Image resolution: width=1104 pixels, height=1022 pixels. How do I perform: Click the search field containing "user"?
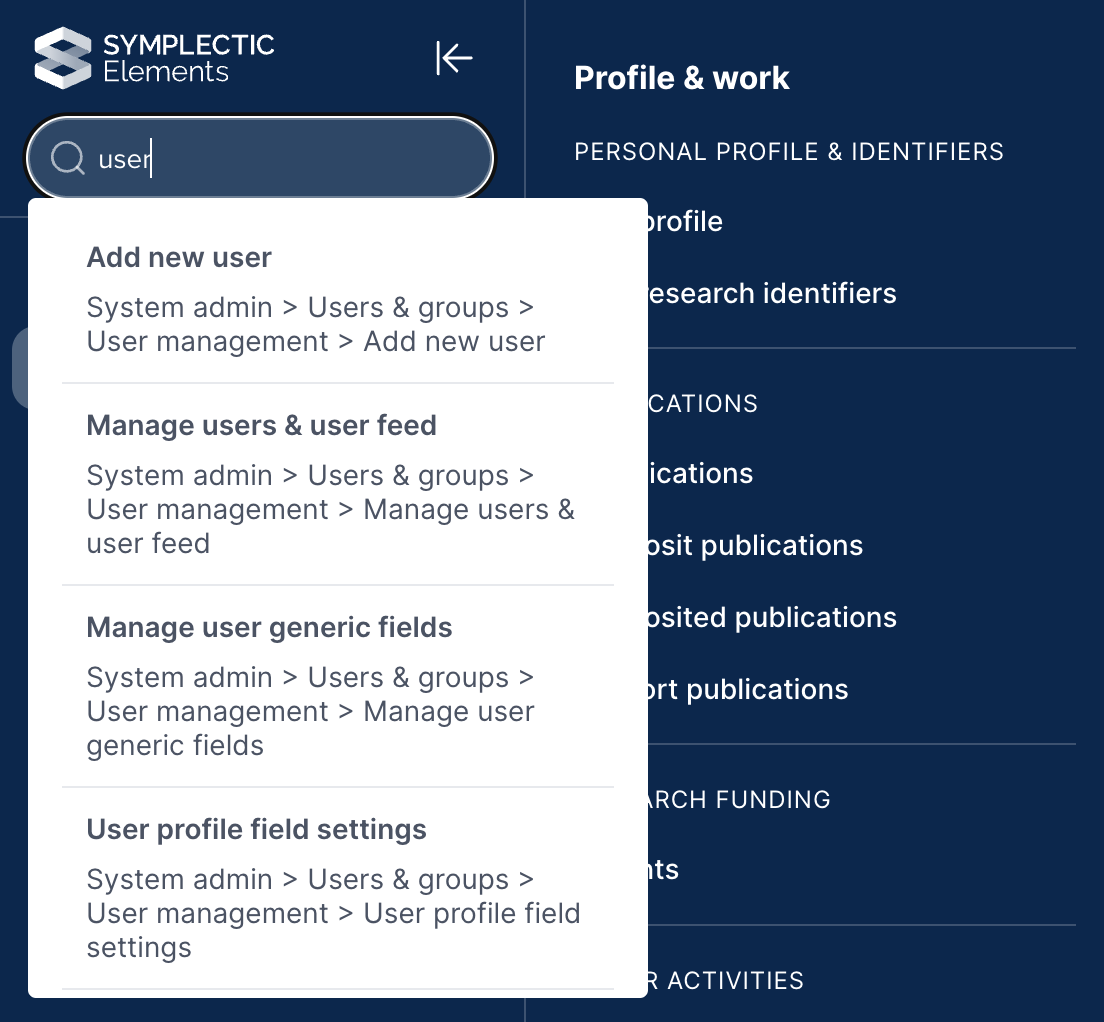click(300, 158)
